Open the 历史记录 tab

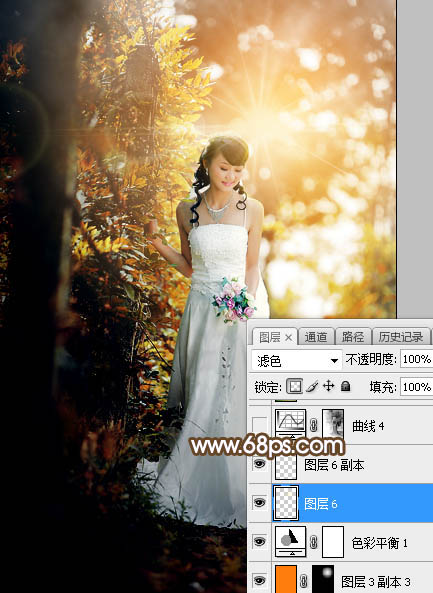(x=400, y=336)
